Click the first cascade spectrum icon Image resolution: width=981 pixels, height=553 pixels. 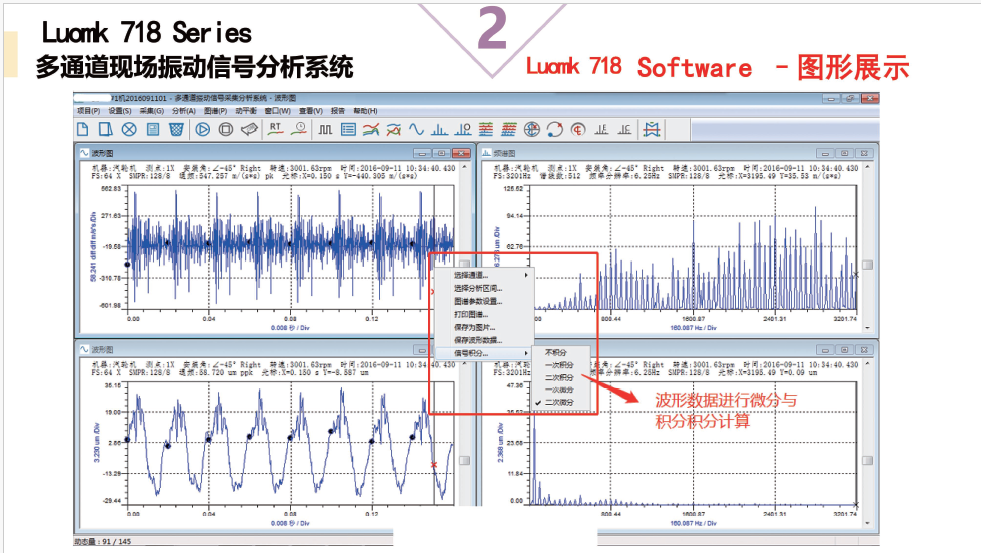601,129
